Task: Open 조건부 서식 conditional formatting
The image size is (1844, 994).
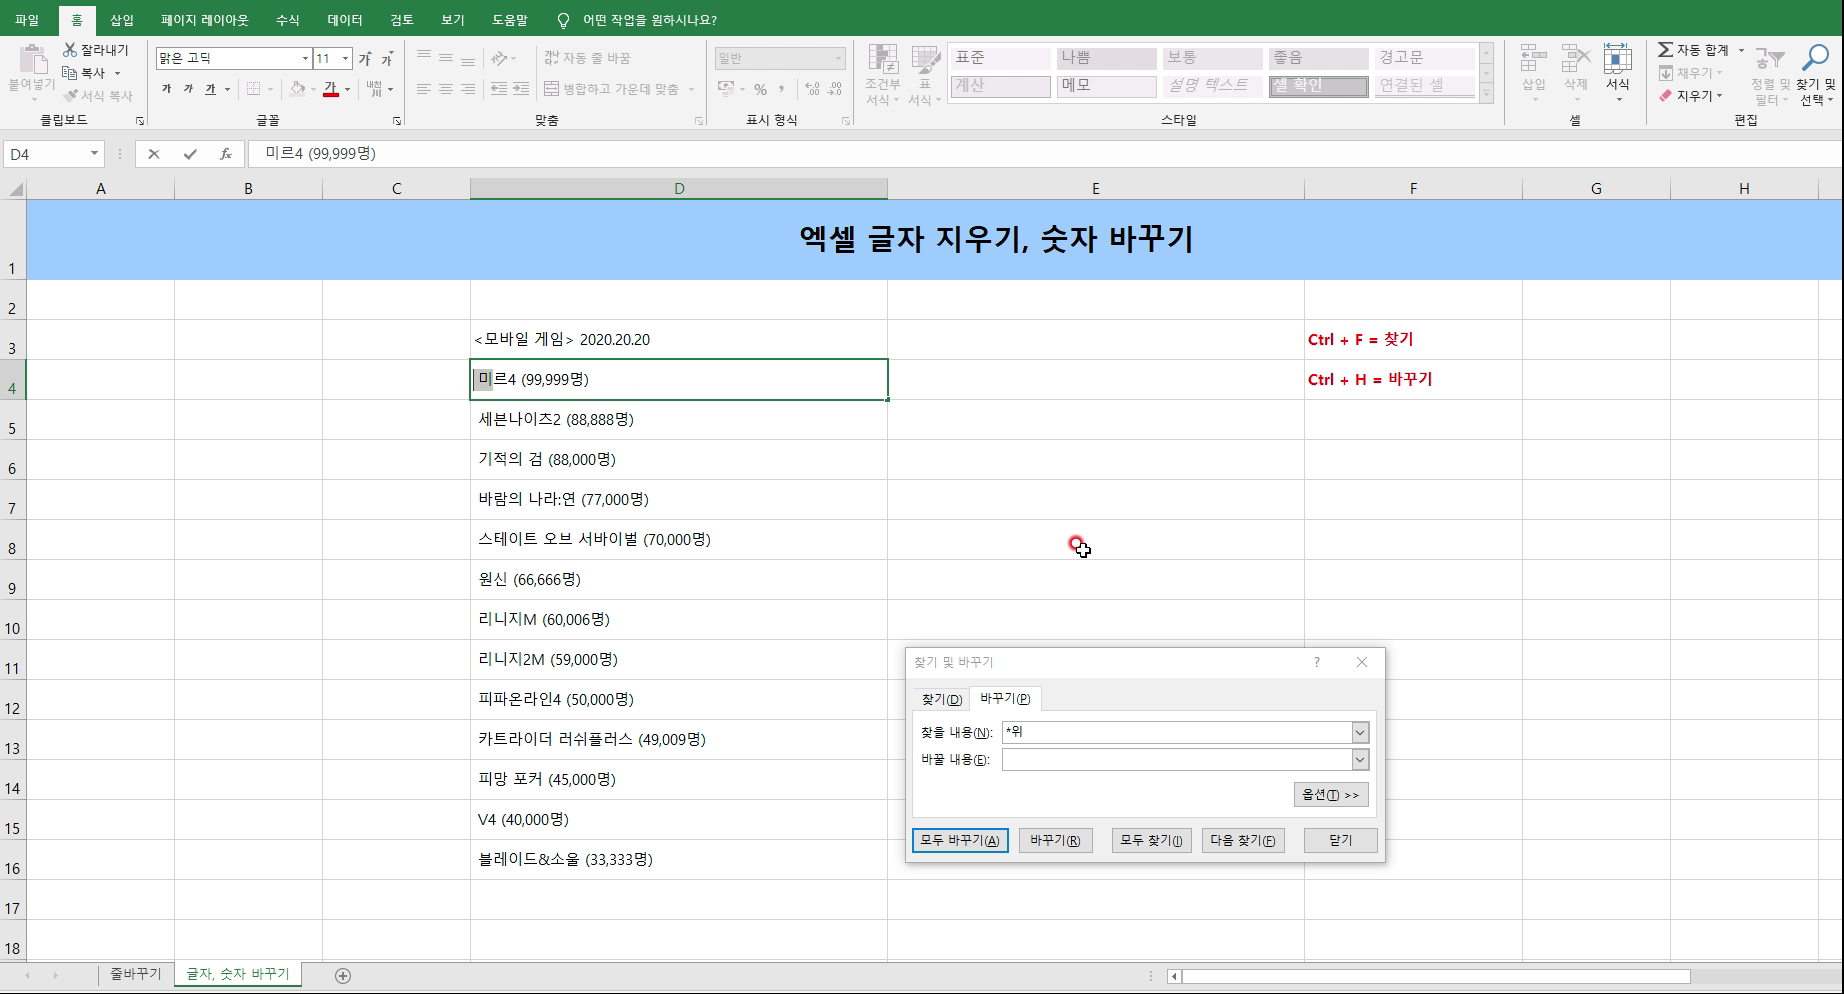Action: point(882,75)
